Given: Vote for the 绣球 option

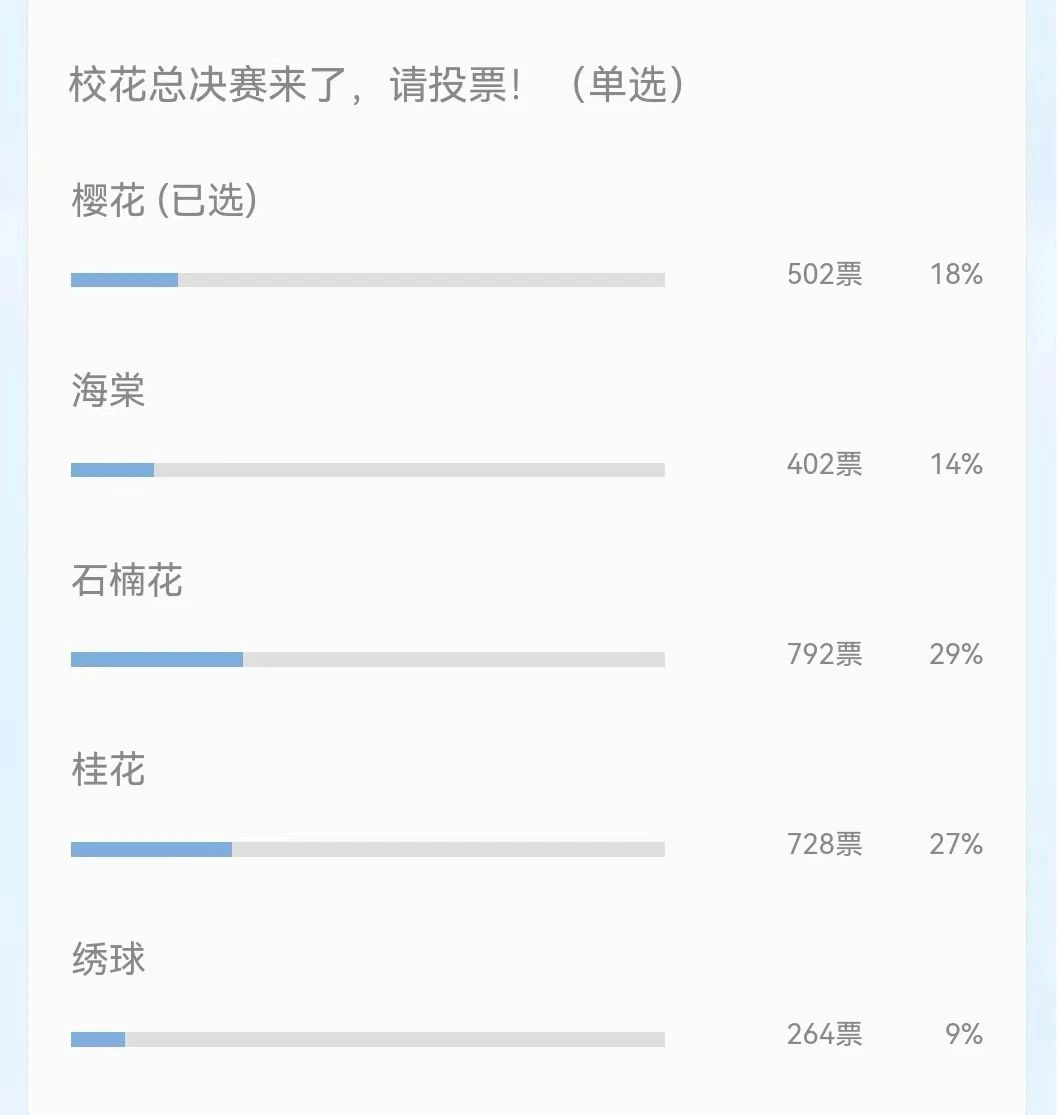Looking at the screenshot, I should pos(109,961).
